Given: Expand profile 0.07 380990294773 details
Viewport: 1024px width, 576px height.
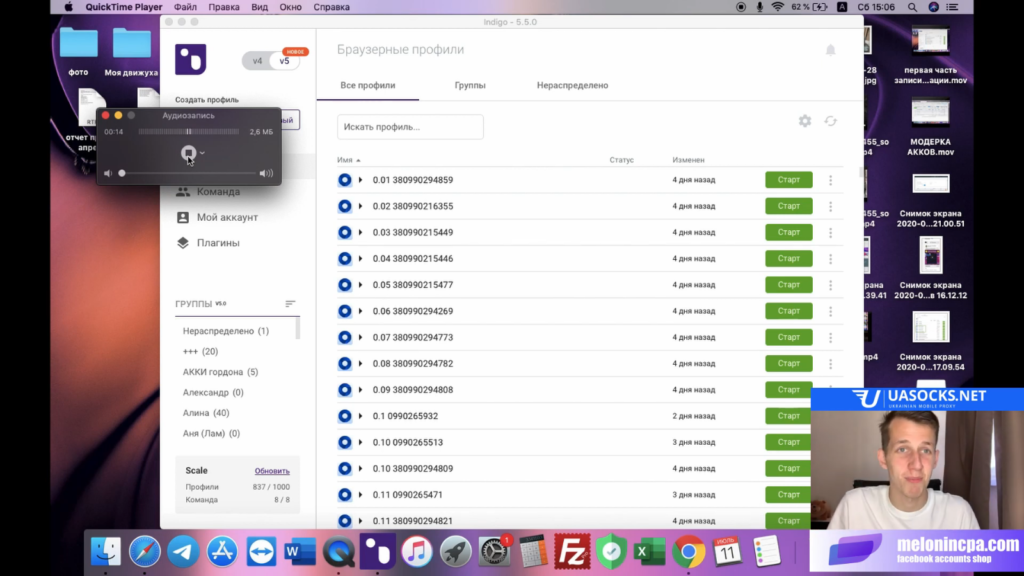Looking at the screenshot, I should (360, 338).
